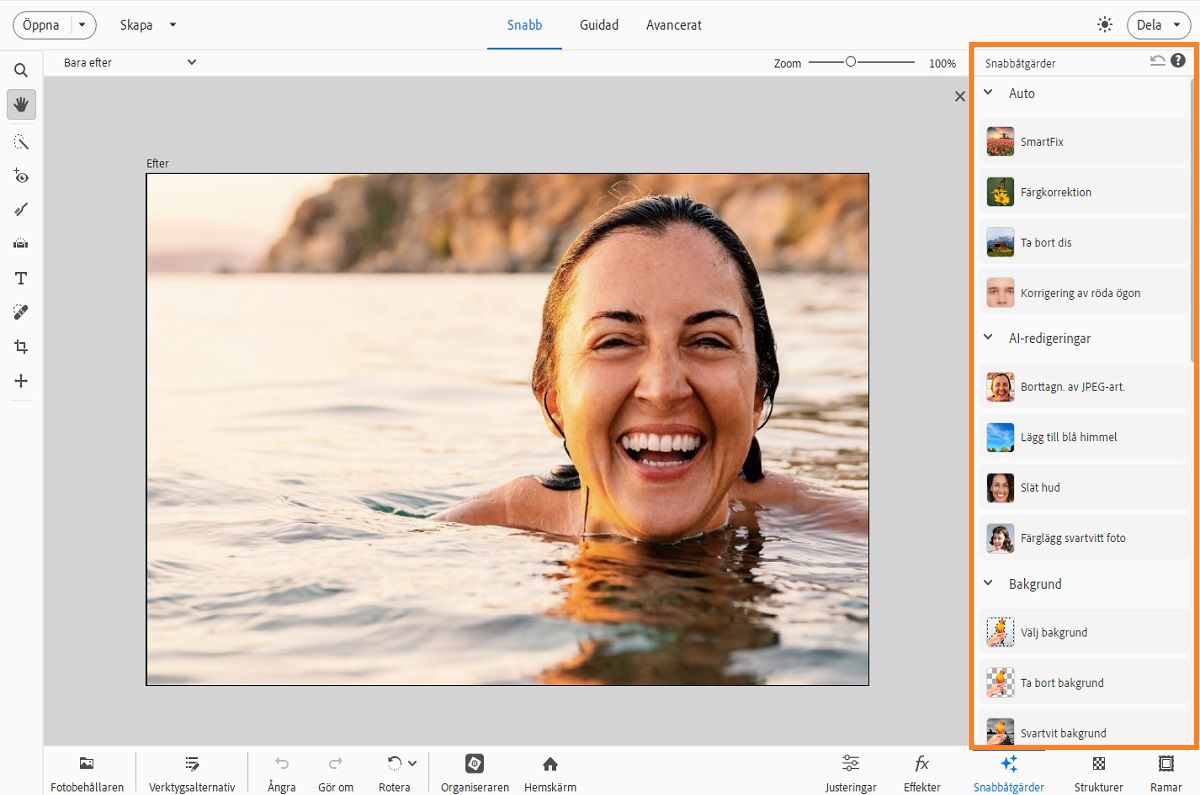Switch to the Guidad tab
1200x795 pixels.
[x=599, y=25]
